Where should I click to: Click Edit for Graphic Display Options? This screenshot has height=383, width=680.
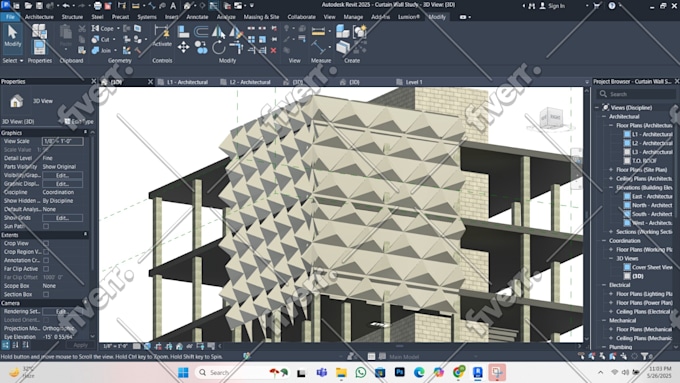[62, 184]
